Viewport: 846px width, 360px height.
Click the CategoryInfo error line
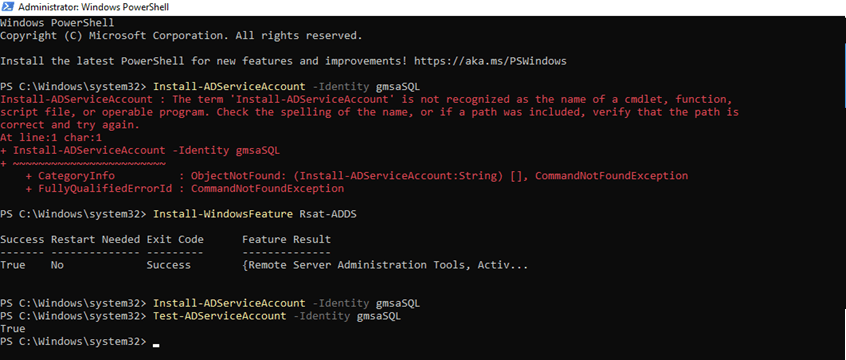pos(357,176)
